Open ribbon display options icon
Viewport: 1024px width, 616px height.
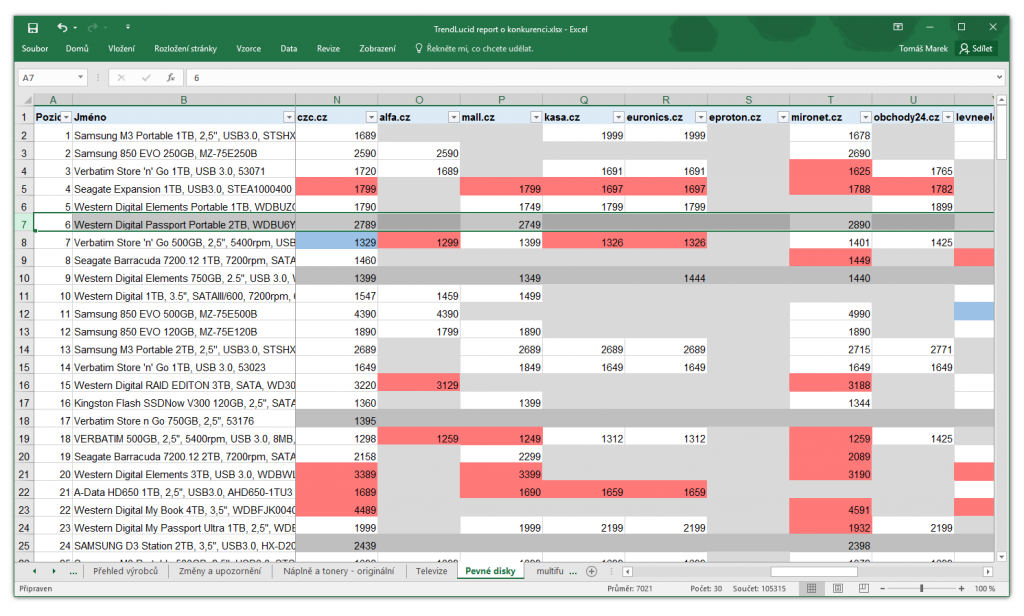tap(898, 27)
